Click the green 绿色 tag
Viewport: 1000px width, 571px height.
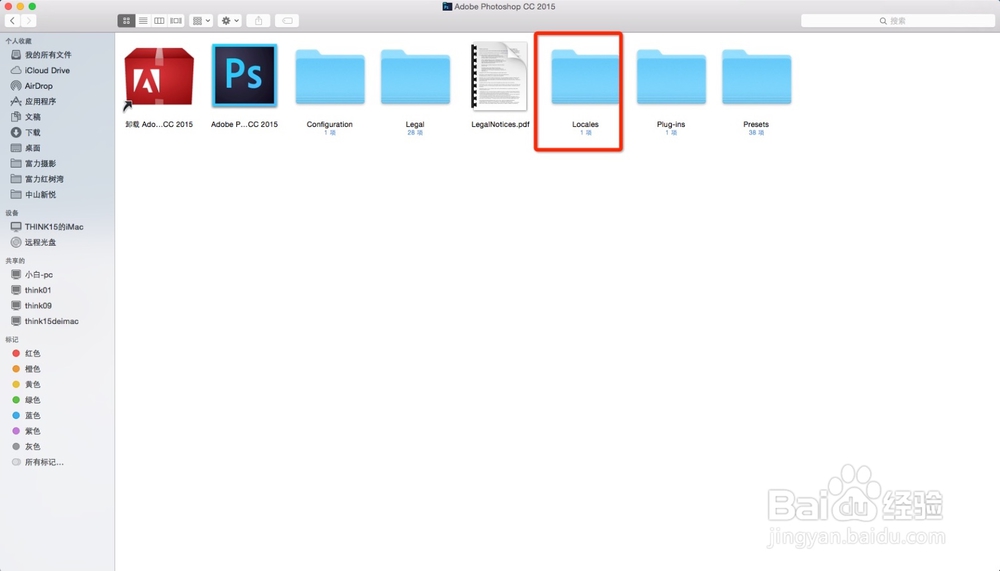click(32, 400)
